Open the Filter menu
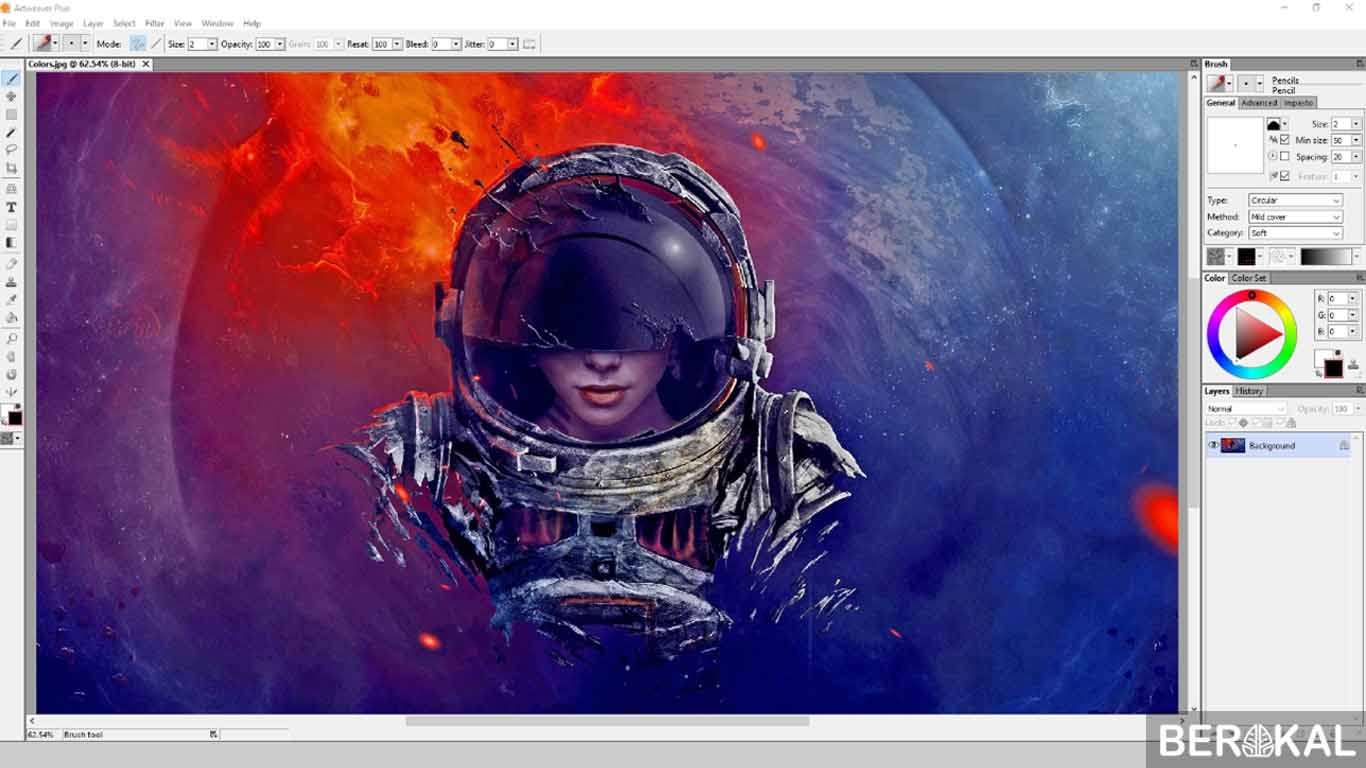Image resolution: width=1366 pixels, height=768 pixels. [155, 23]
